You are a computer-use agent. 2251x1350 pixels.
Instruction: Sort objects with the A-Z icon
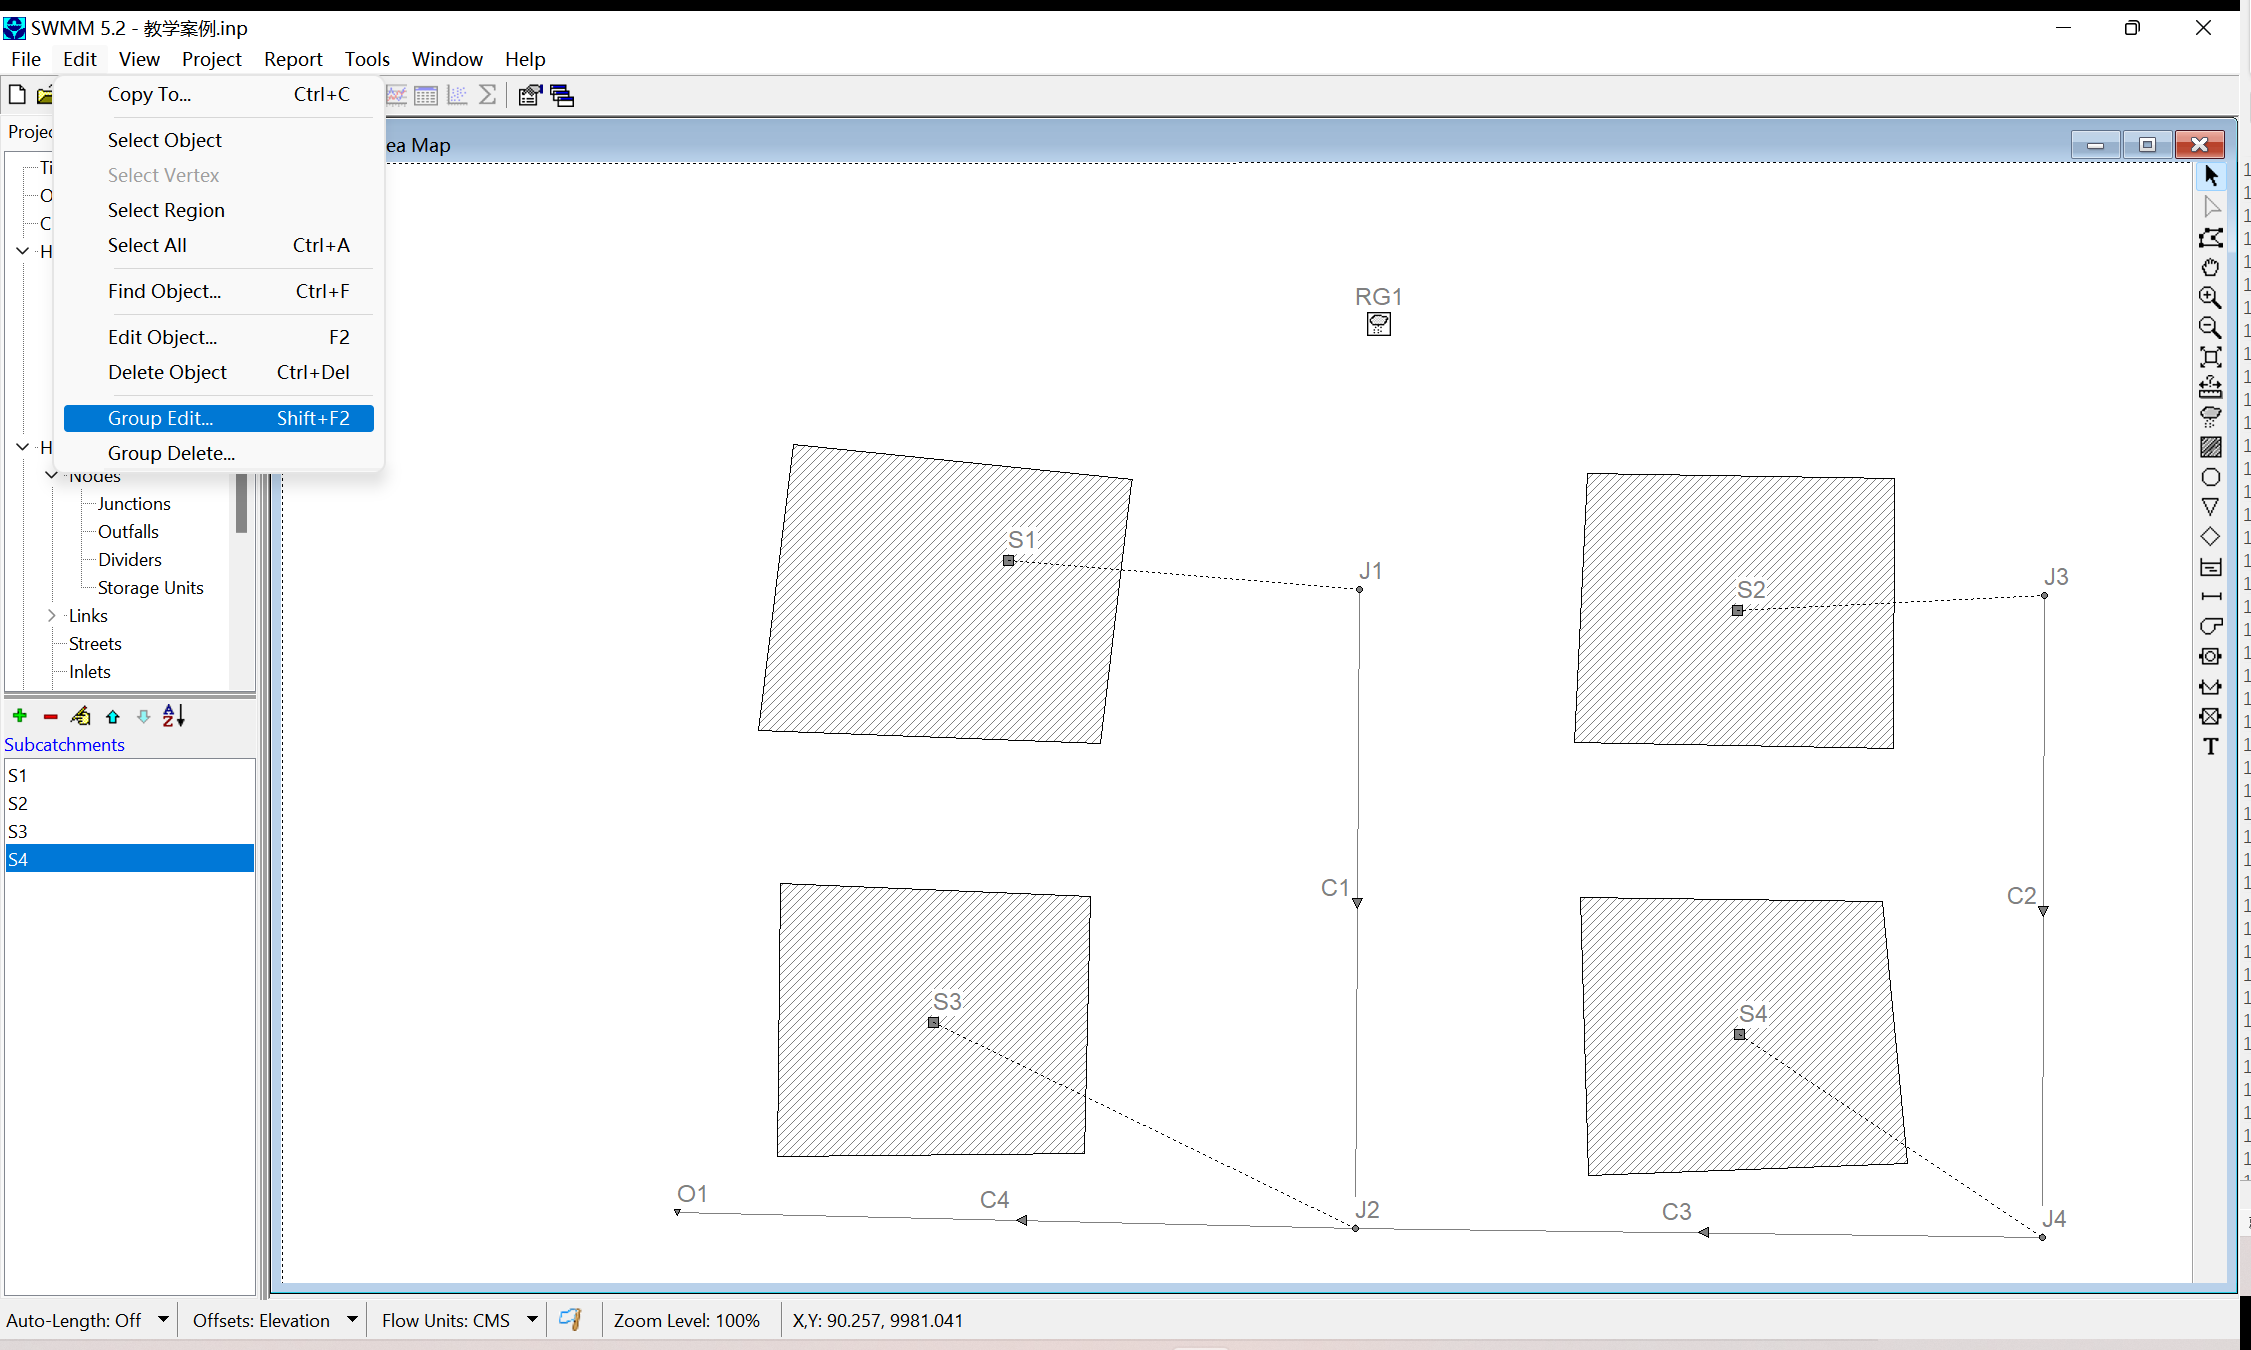click(x=174, y=716)
